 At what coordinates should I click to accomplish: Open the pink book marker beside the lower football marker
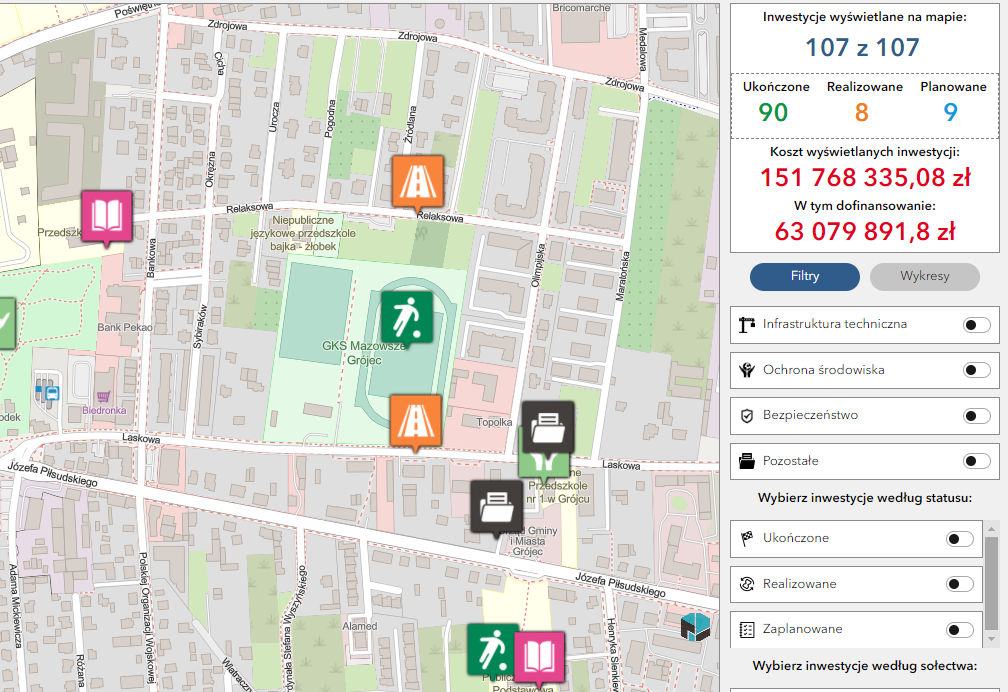click(539, 657)
